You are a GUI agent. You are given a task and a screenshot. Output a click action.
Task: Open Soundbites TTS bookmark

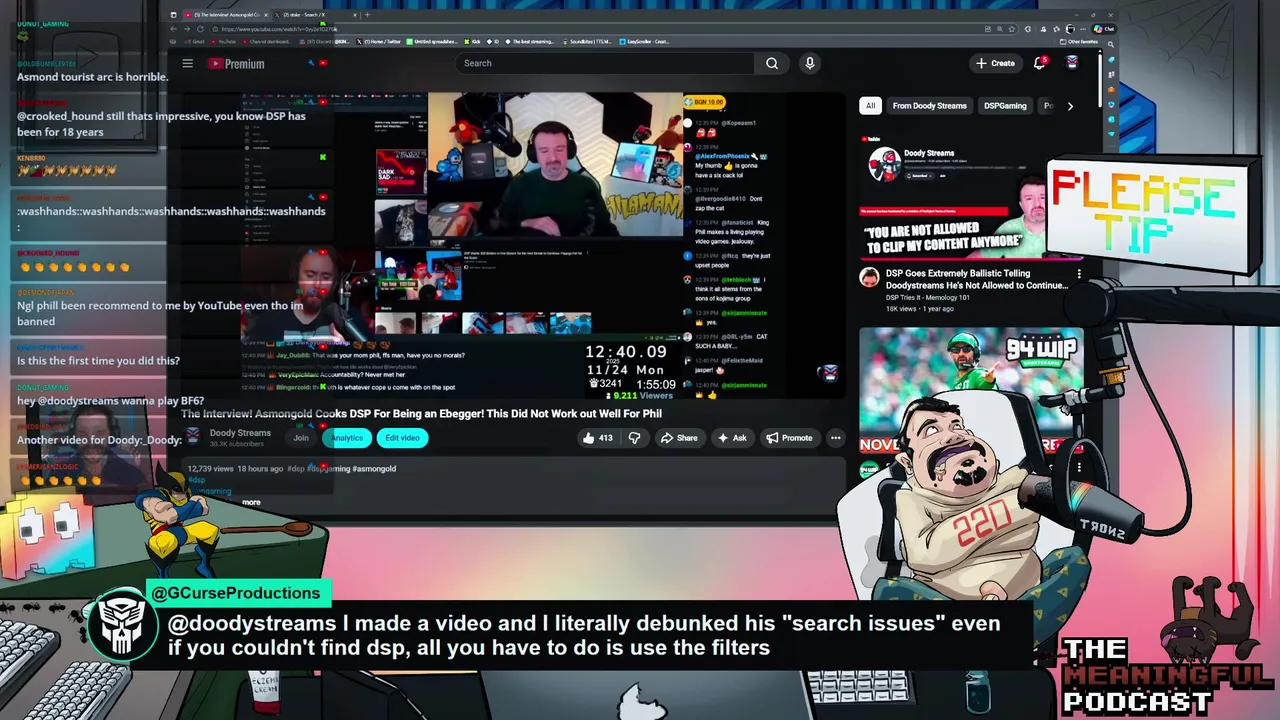click(x=589, y=42)
